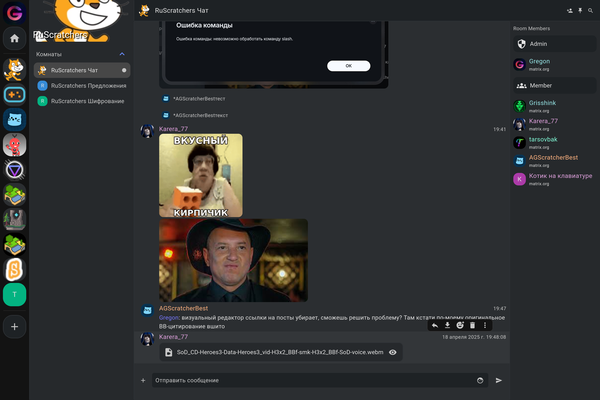
Task: Click the invite user icon in header
Action: click(x=569, y=9)
